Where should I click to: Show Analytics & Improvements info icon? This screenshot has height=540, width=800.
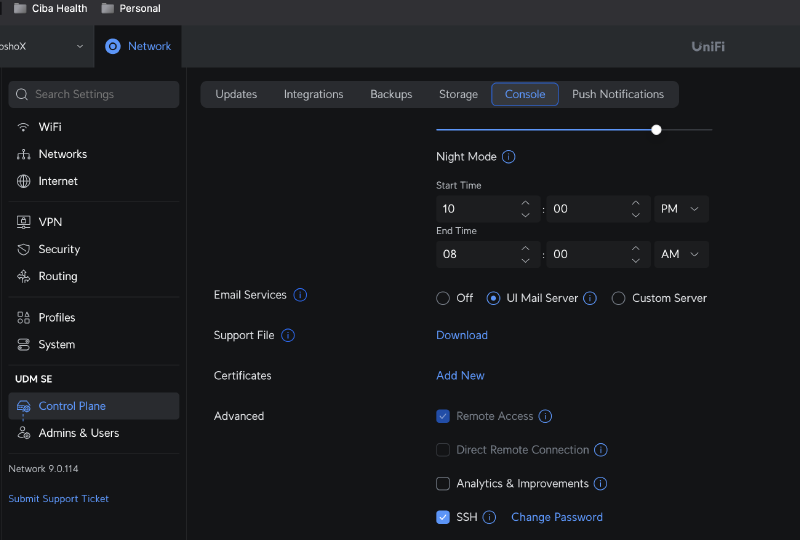tap(601, 484)
